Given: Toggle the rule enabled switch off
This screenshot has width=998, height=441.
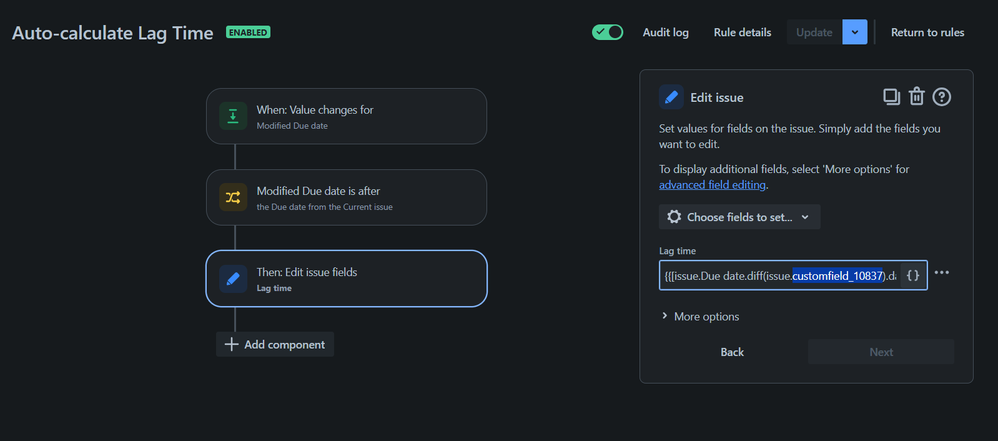Looking at the screenshot, I should pos(607,32).
